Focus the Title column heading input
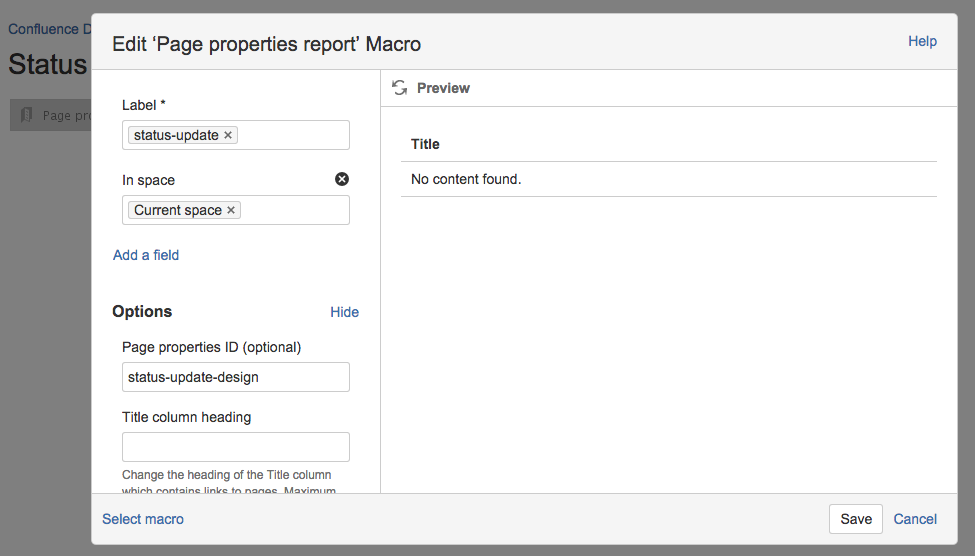Image resolution: width=975 pixels, height=556 pixels. point(236,447)
